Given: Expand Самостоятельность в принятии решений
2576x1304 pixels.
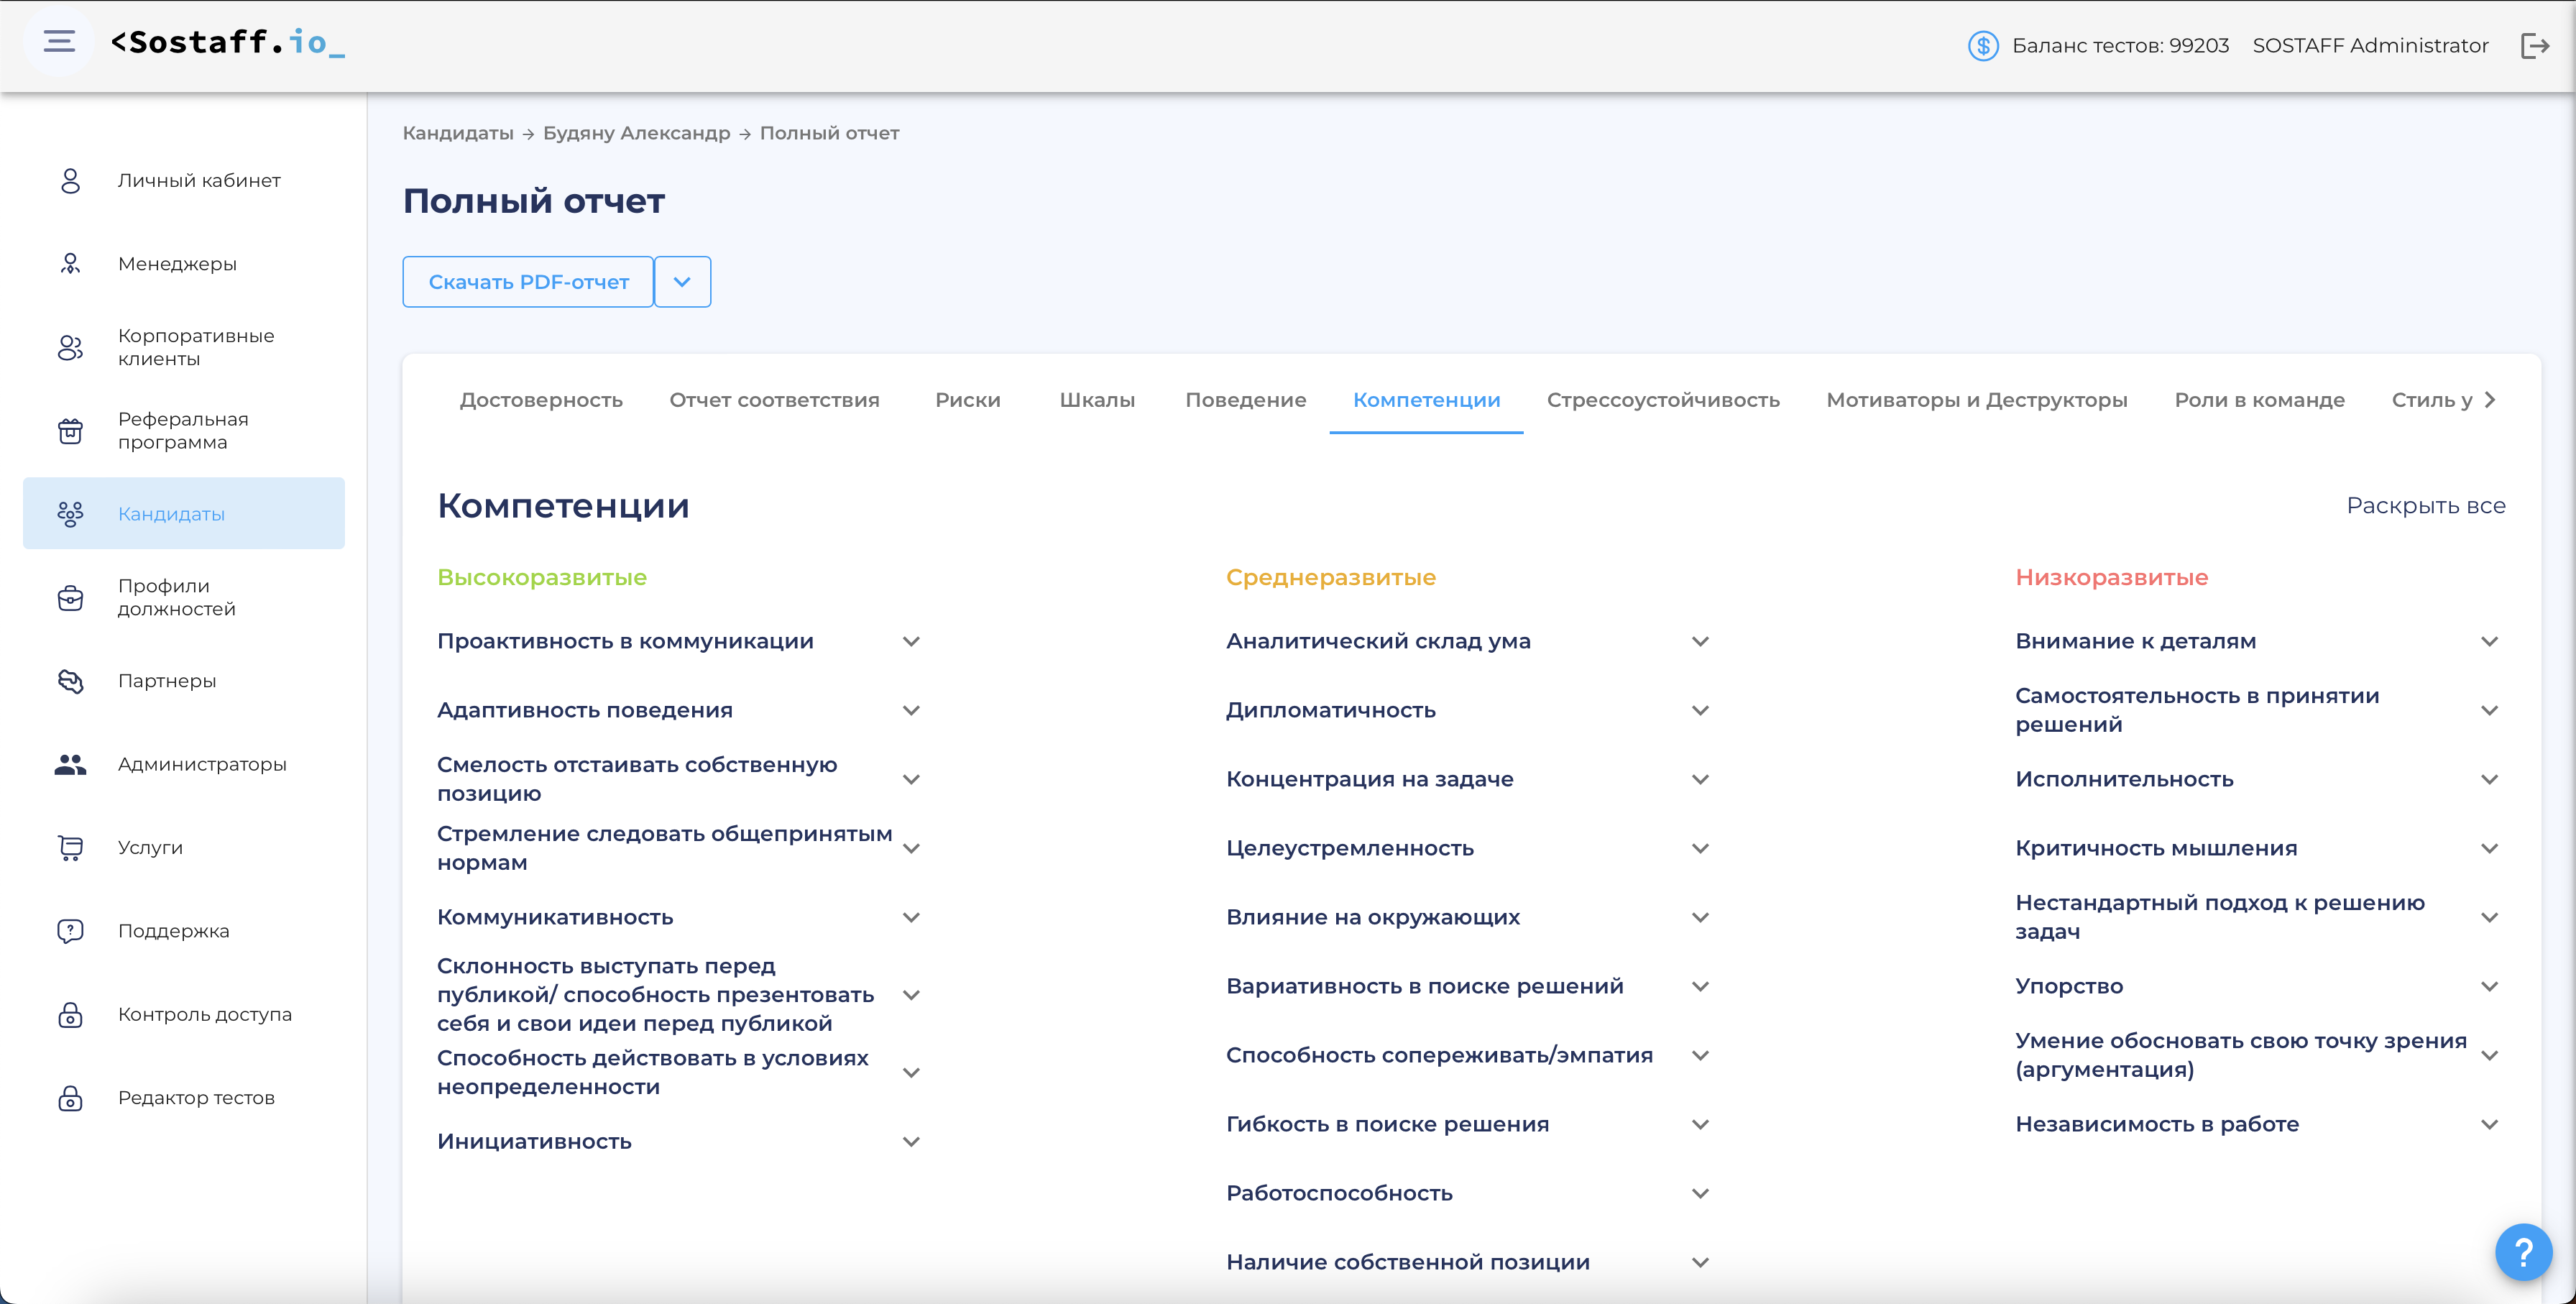Looking at the screenshot, I should coord(2489,710).
